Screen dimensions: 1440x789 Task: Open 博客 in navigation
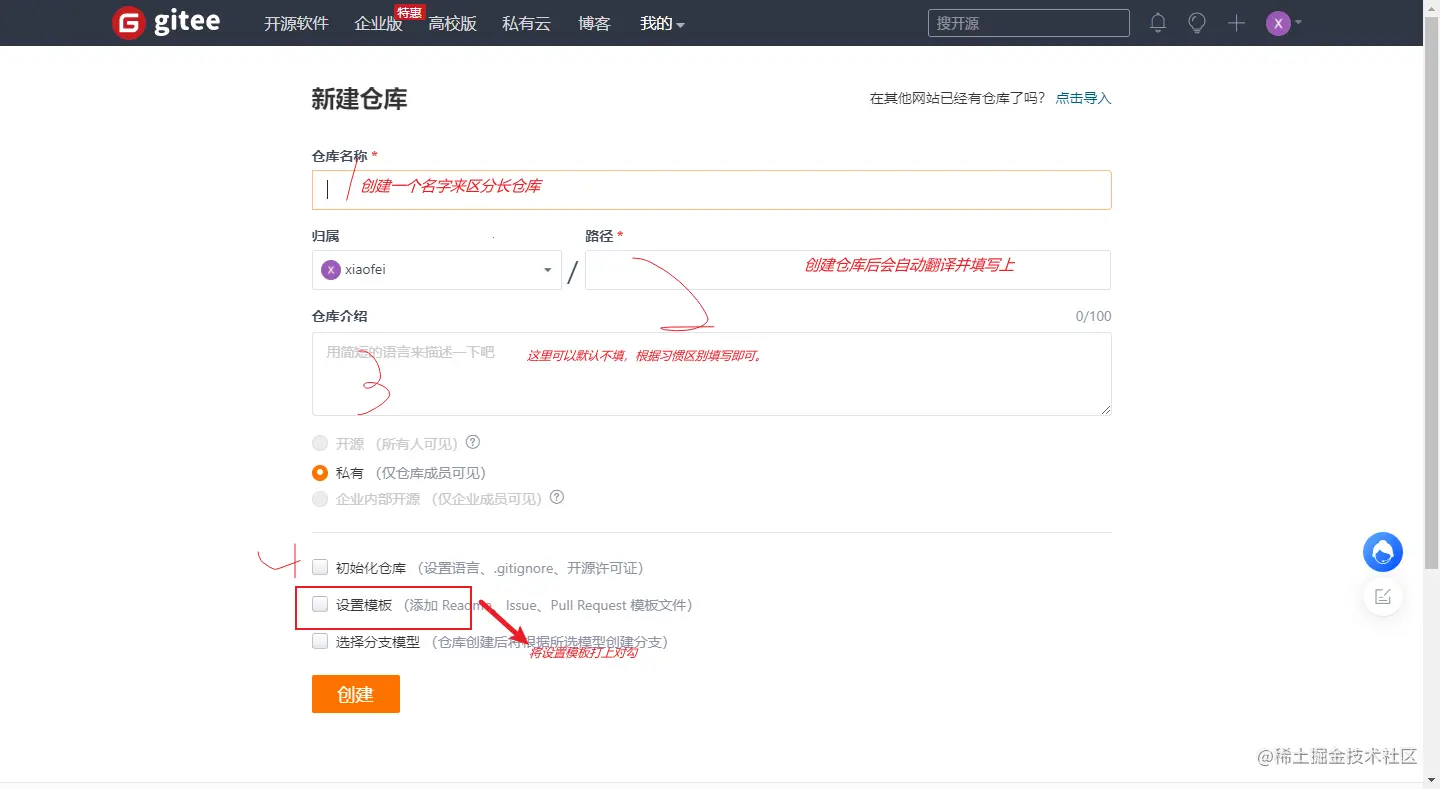[x=595, y=23]
